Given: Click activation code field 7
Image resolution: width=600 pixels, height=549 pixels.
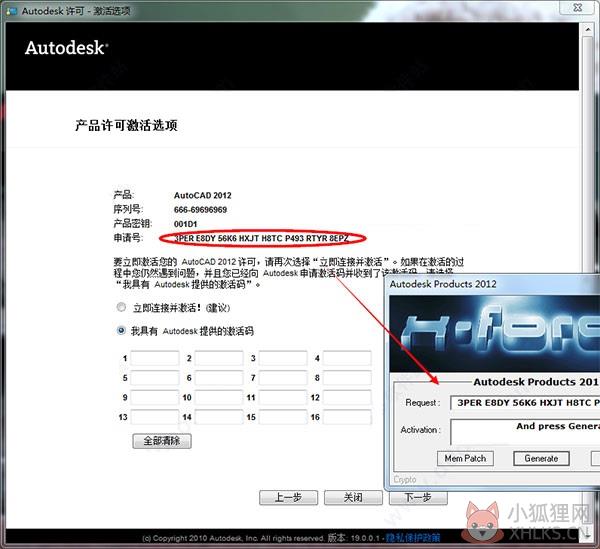Looking at the screenshot, I should 283,378.
